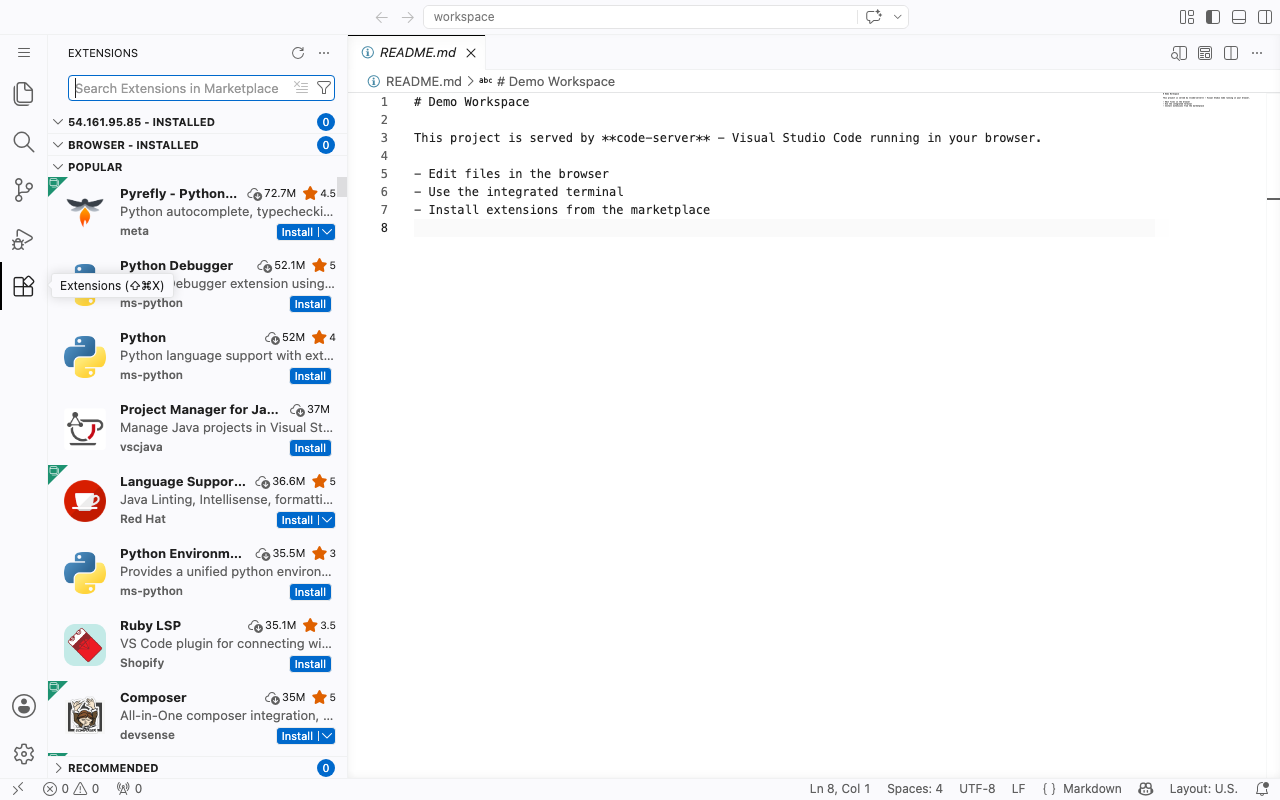Open preview to the side
The image size is (1280, 800).
pyautogui.click(x=1205, y=53)
